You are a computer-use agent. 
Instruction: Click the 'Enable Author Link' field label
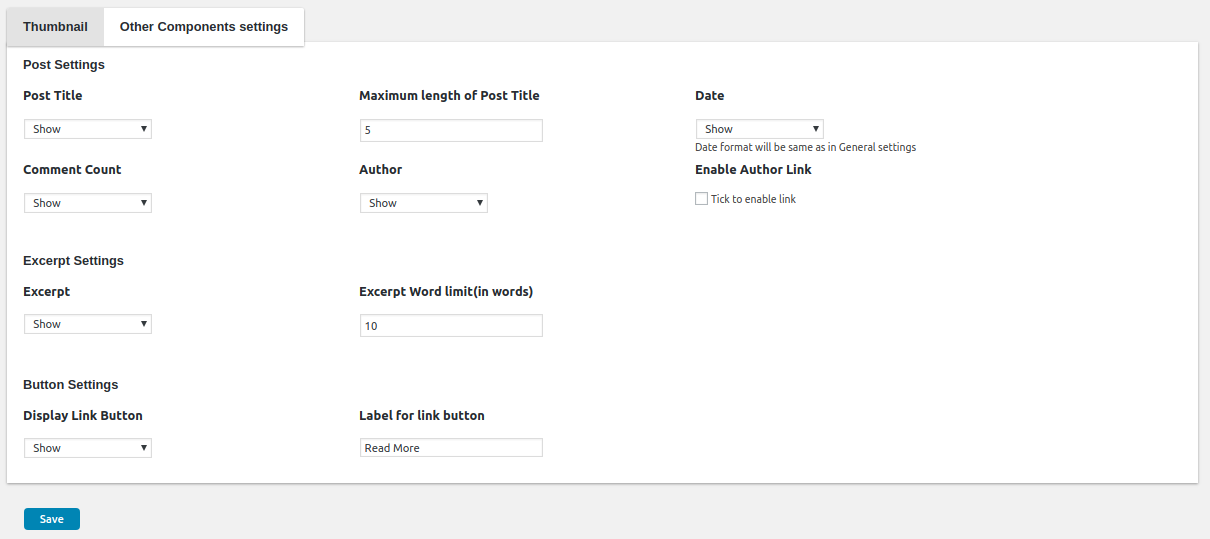[753, 170]
